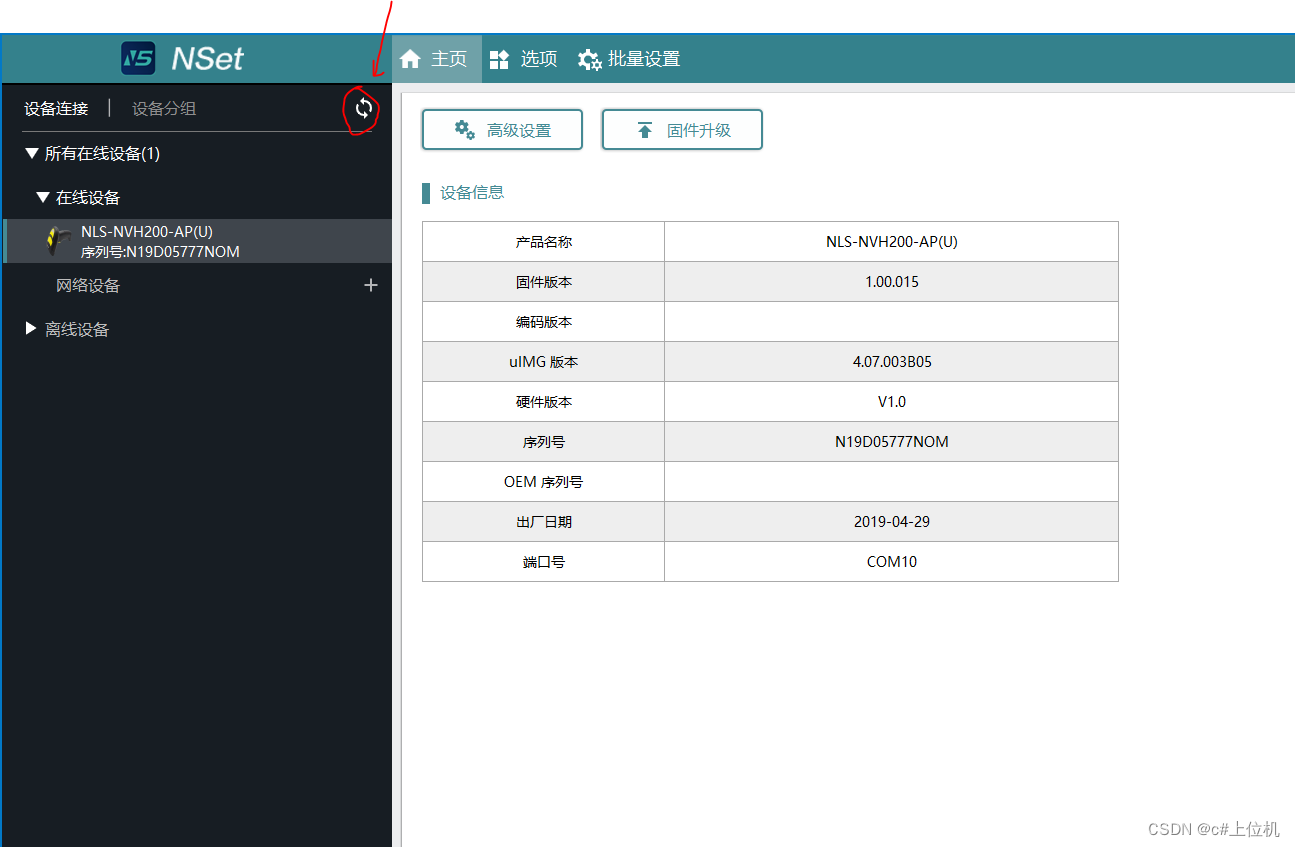Screen dimensions: 1295x847
Task: Collapse the 所有在线设备(1) tree node
Action: tap(32, 153)
